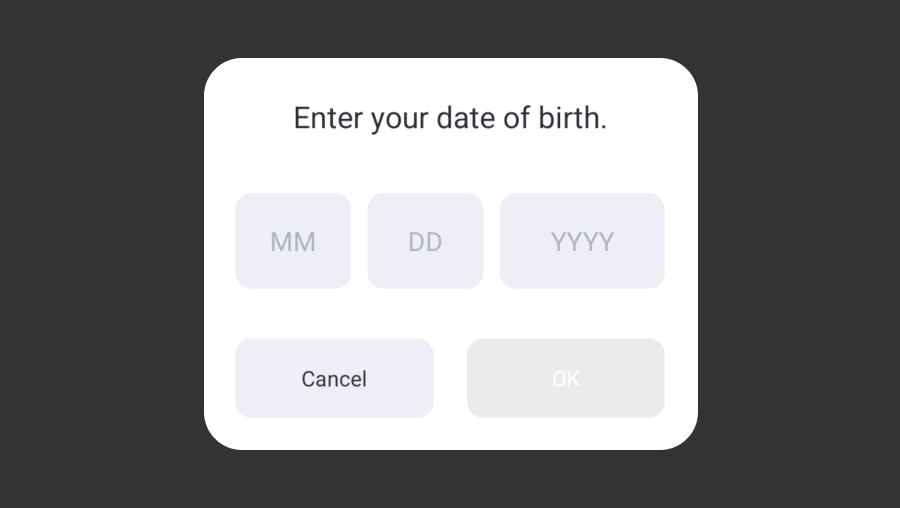Click the MM month input field

point(293,241)
